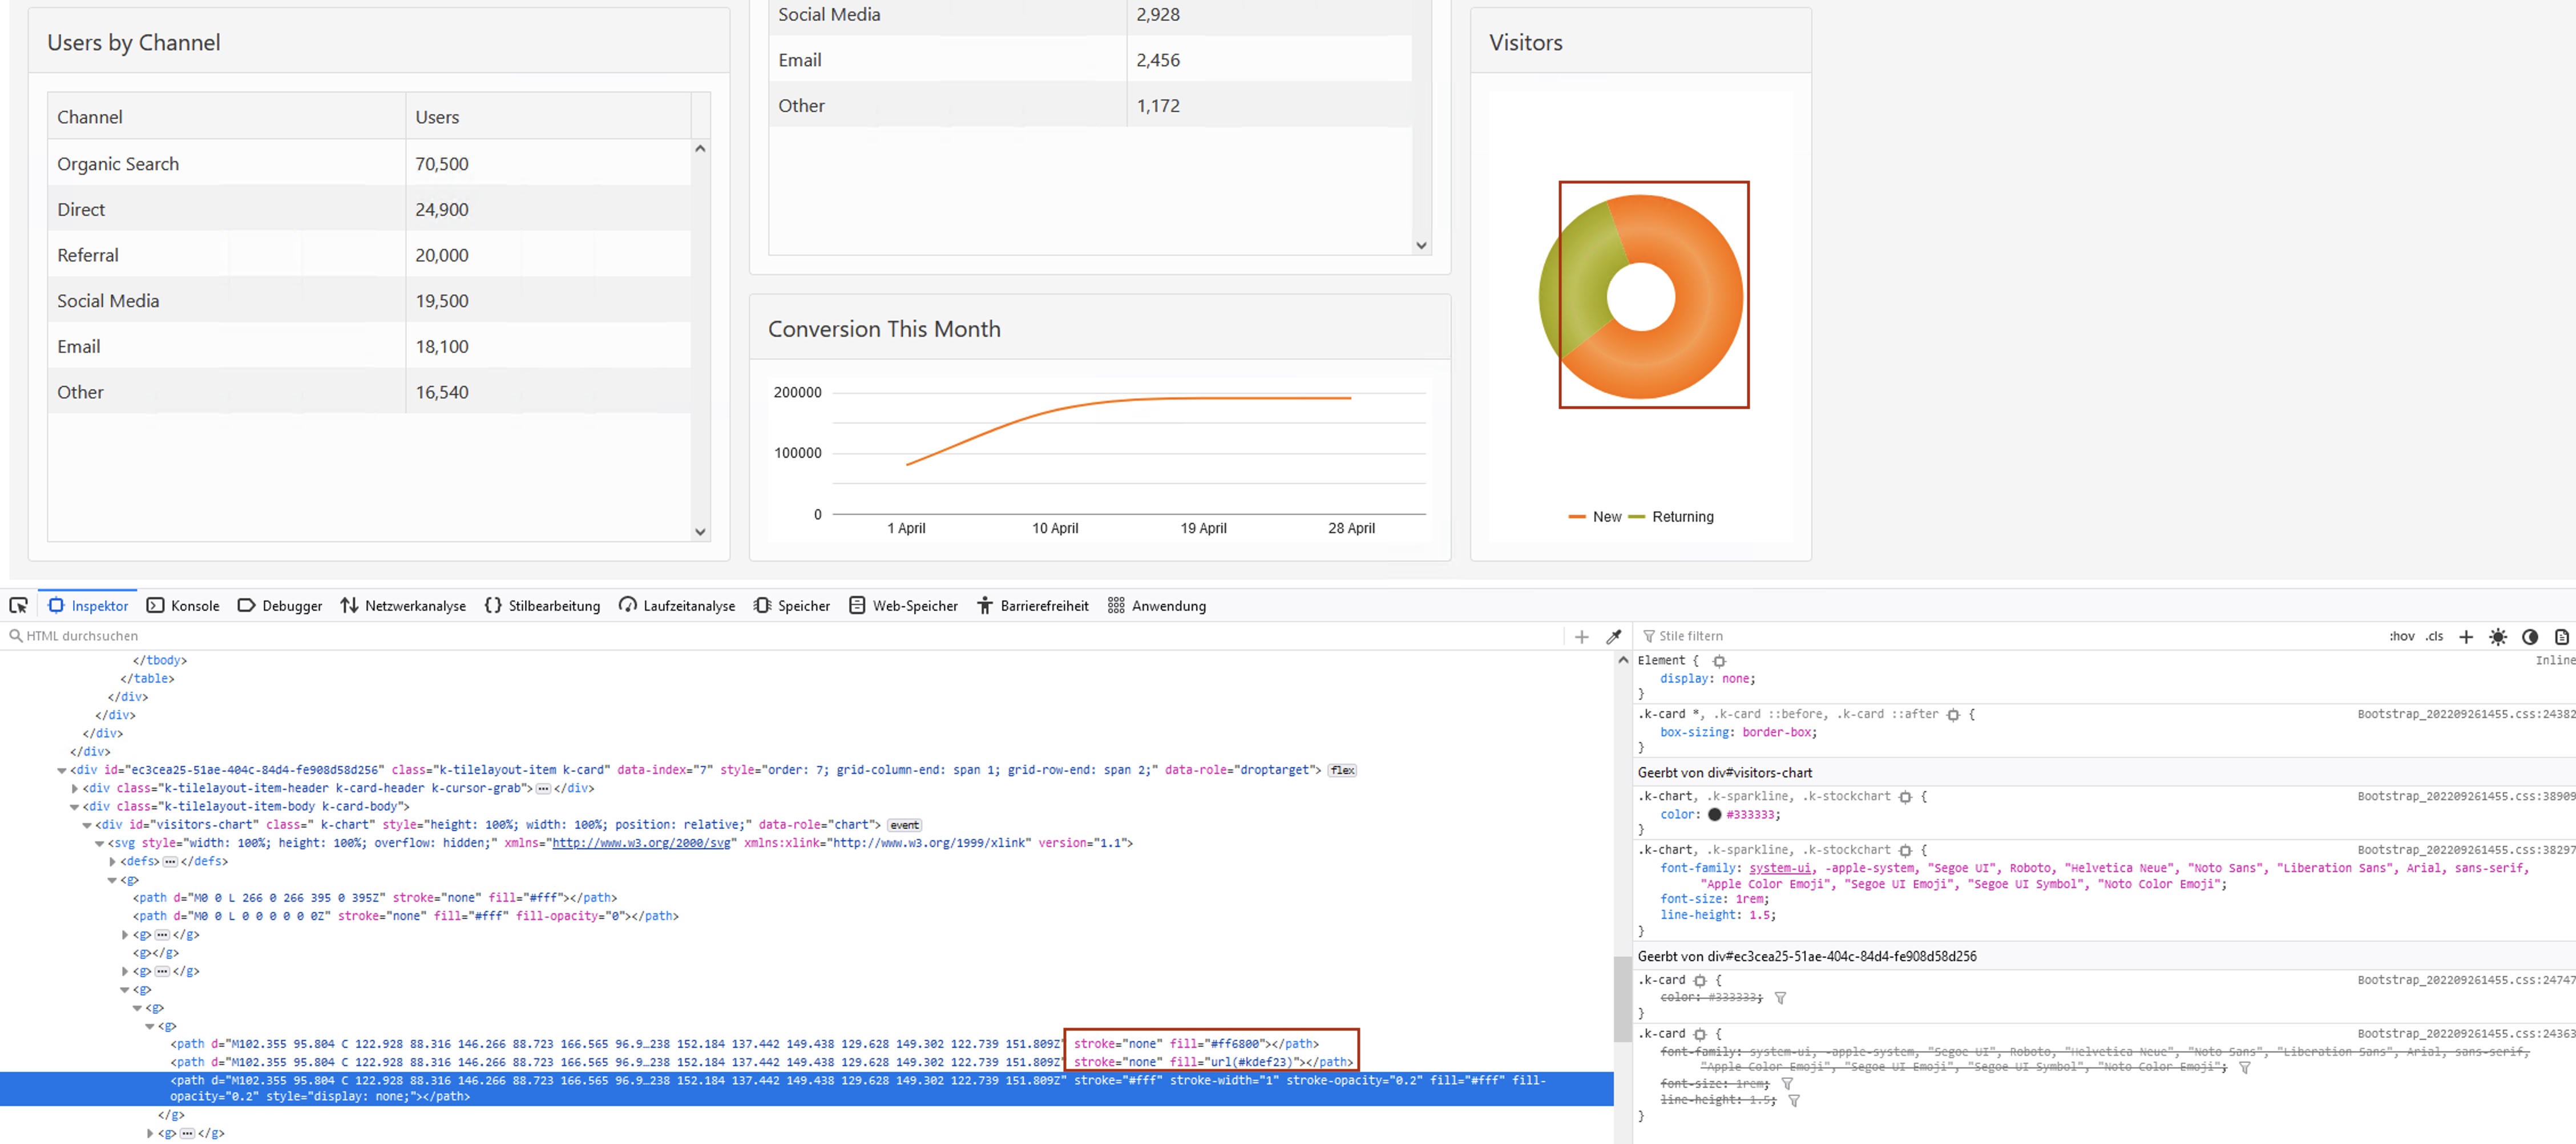The image size is (2576, 1144).
Task: Toggle the .cls classes panel
Action: [2434, 636]
